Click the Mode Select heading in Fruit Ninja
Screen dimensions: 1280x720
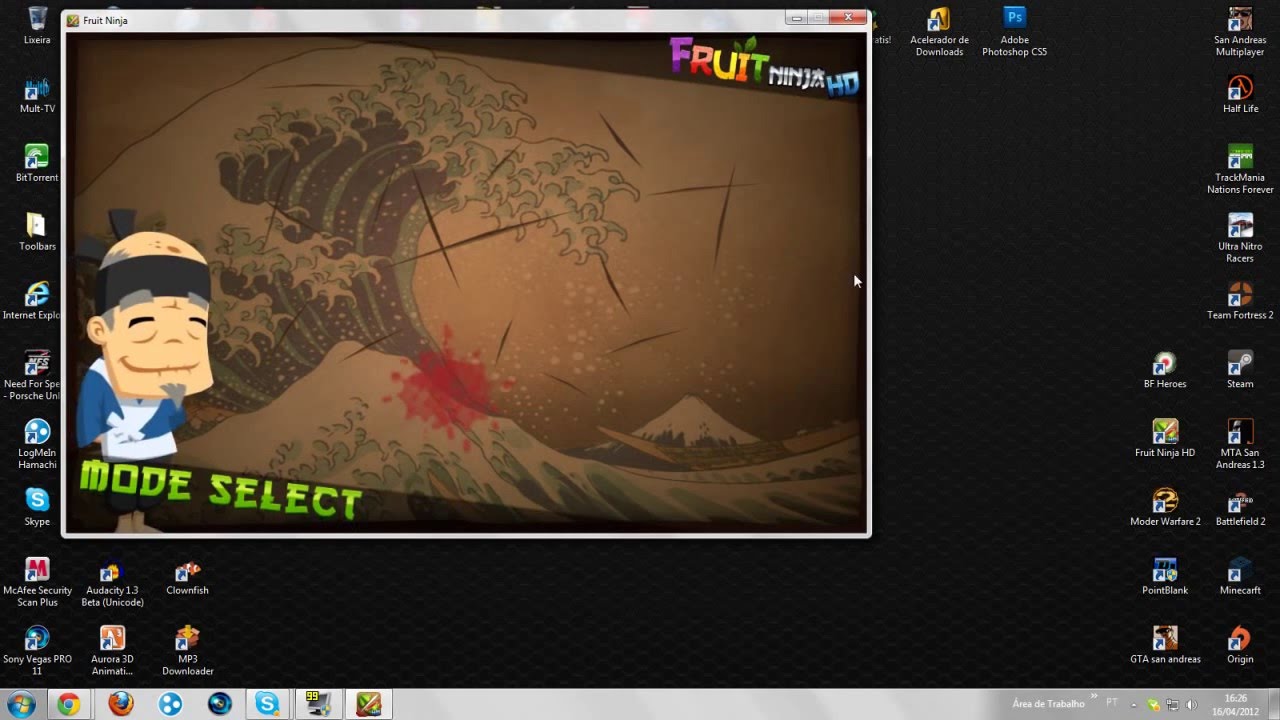point(220,488)
